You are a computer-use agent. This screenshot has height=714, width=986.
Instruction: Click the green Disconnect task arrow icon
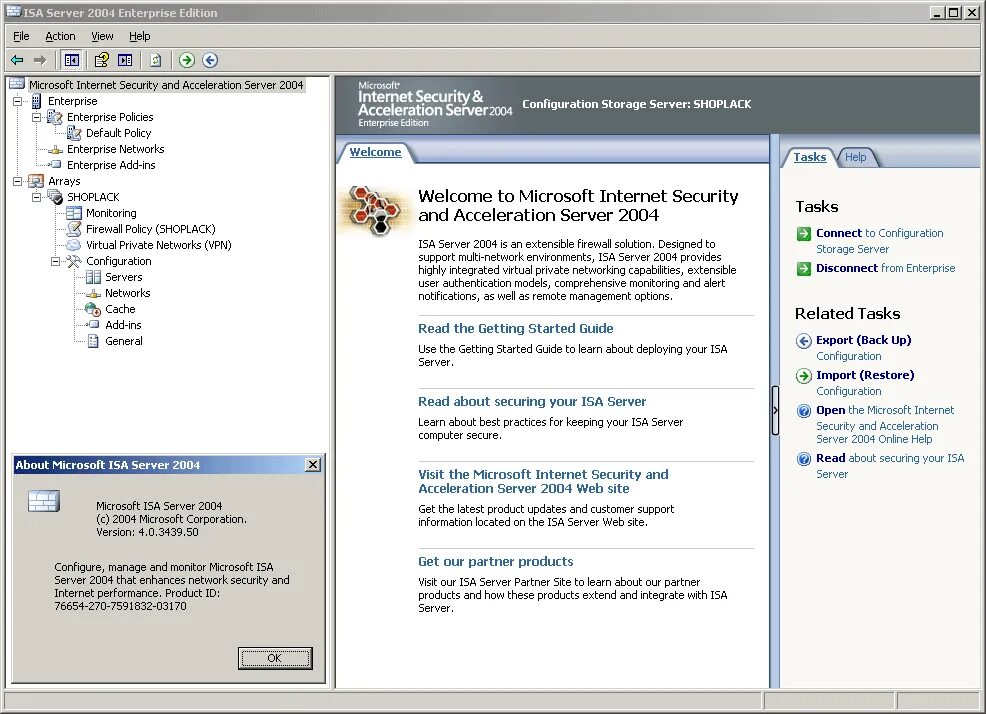point(804,269)
